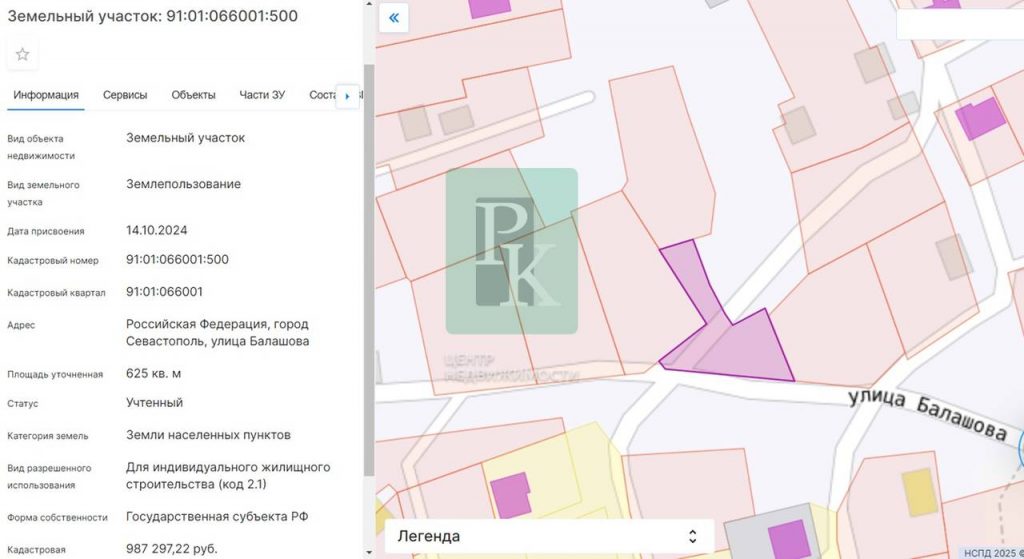Click the partially hidden Соста tab
This screenshot has height=559, width=1024.
coord(322,95)
